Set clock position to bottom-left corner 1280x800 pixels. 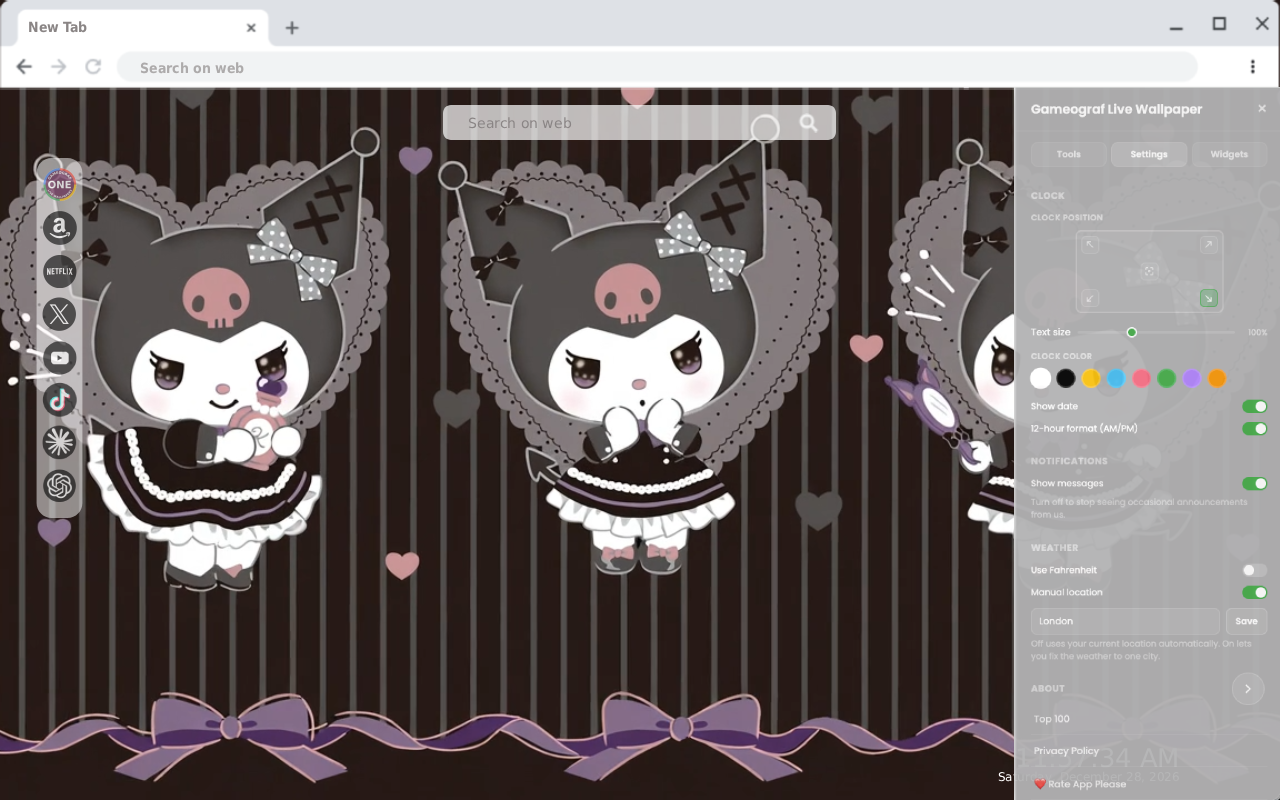[x=1090, y=298]
